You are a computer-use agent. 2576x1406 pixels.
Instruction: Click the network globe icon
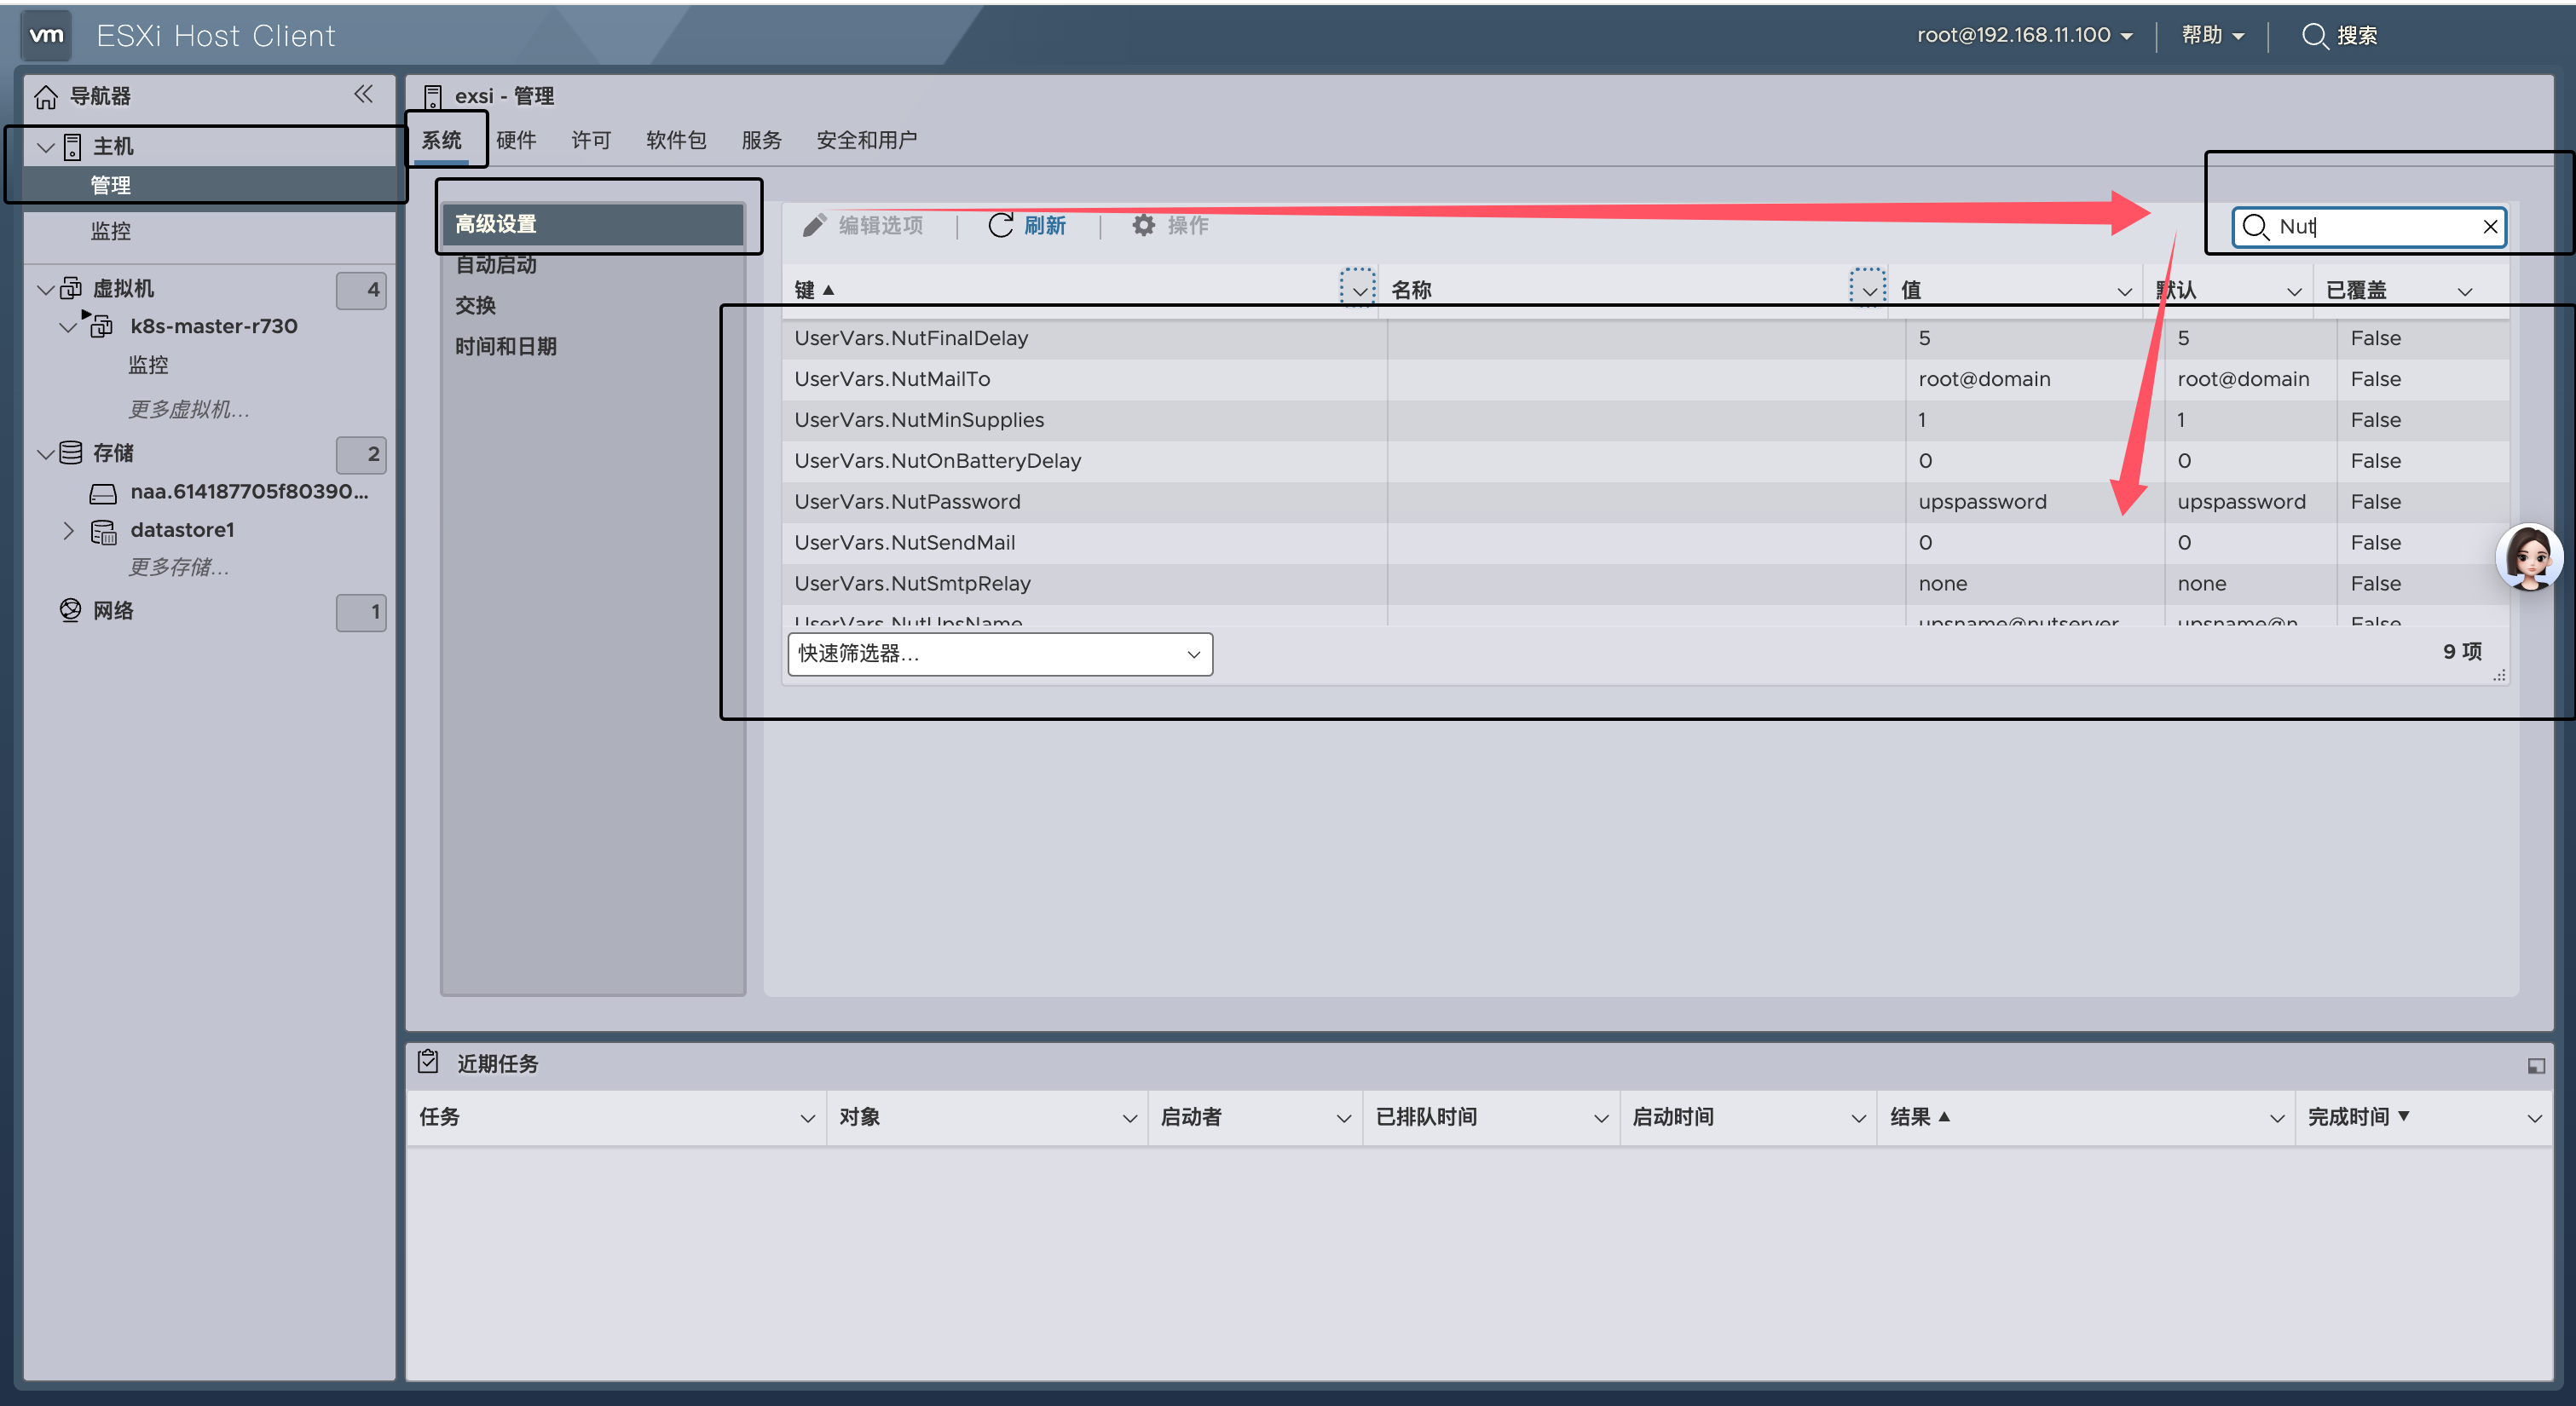pyautogui.click(x=71, y=610)
